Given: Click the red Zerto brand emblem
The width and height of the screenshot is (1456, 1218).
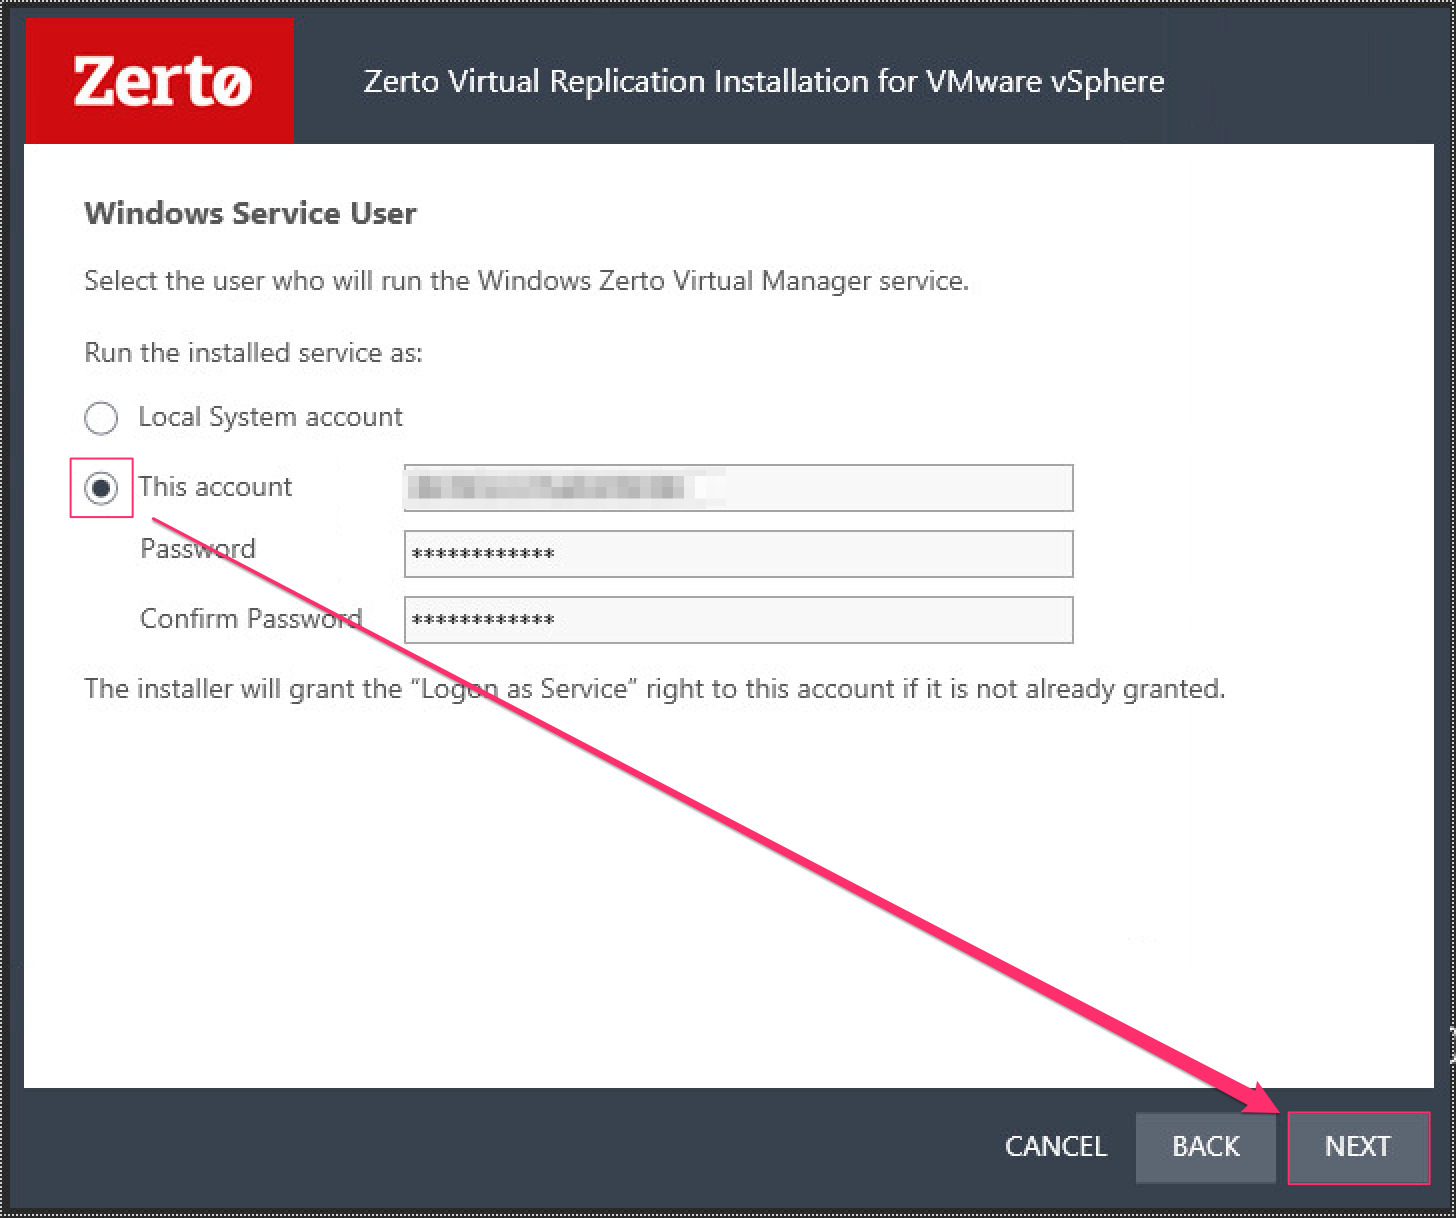Looking at the screenshot, I should coord(159,80).
